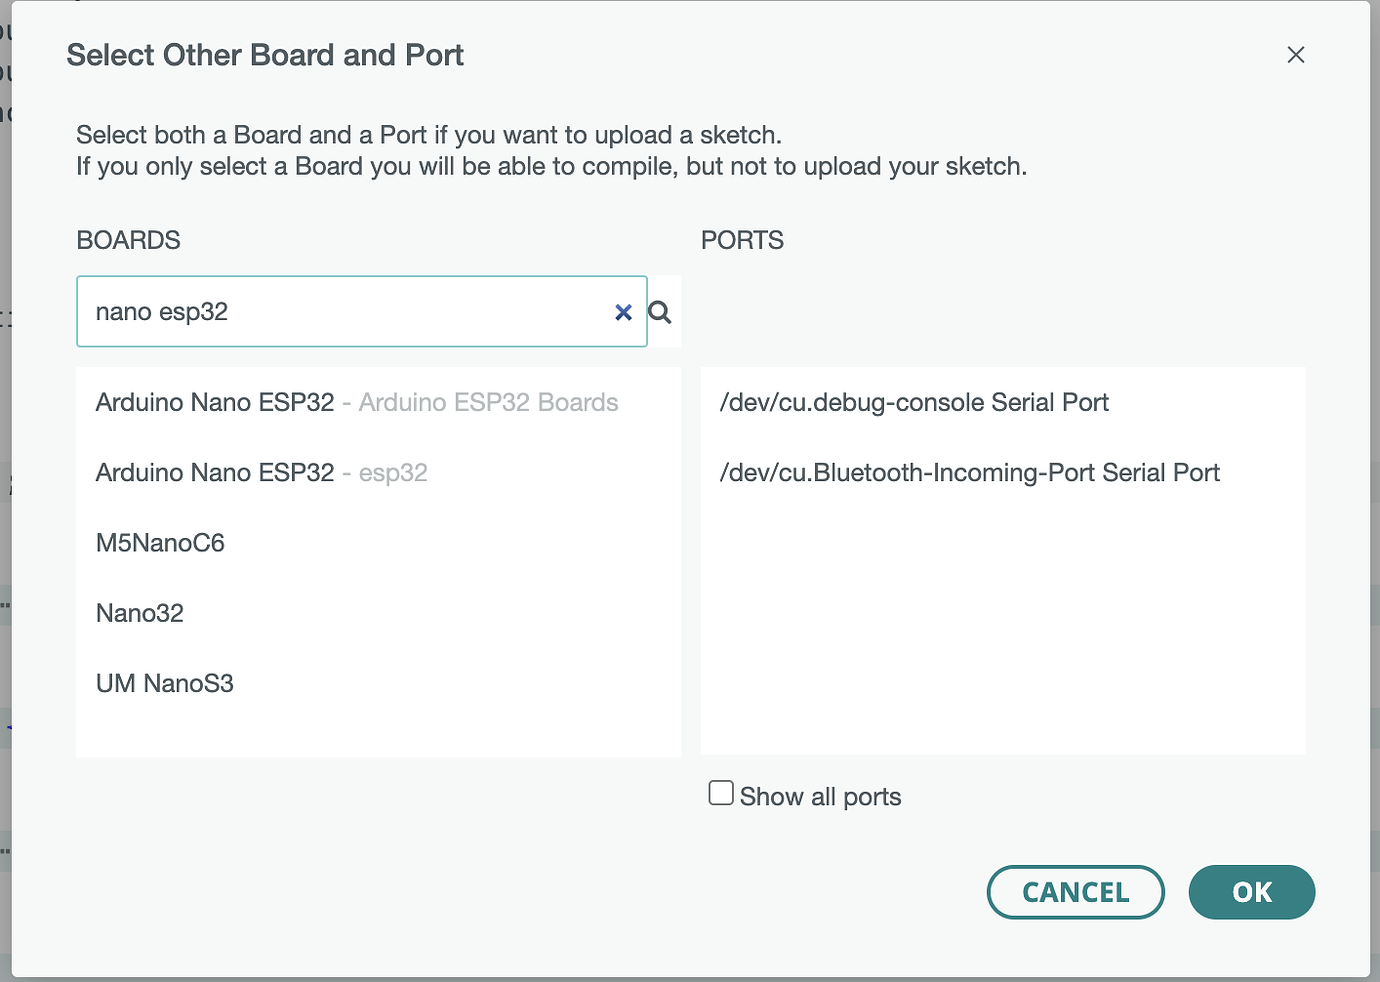
Task: Clear the "nano esp32" search text
Action: (623, 311)
